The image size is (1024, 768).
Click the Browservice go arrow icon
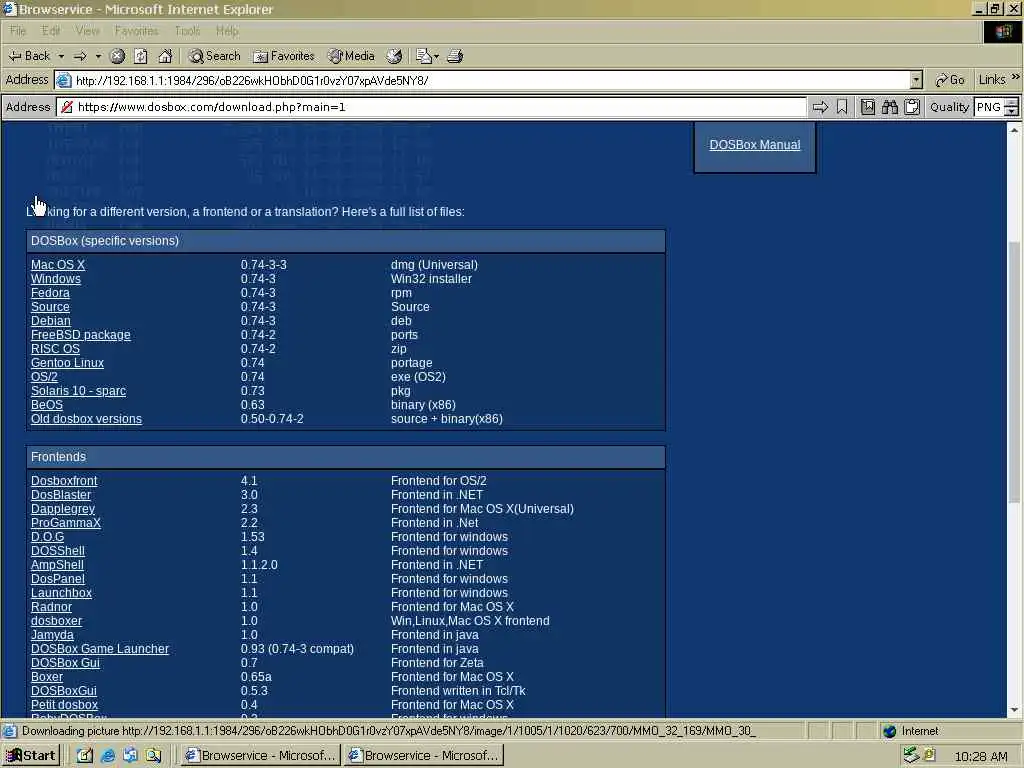click(x=820, y=107)
